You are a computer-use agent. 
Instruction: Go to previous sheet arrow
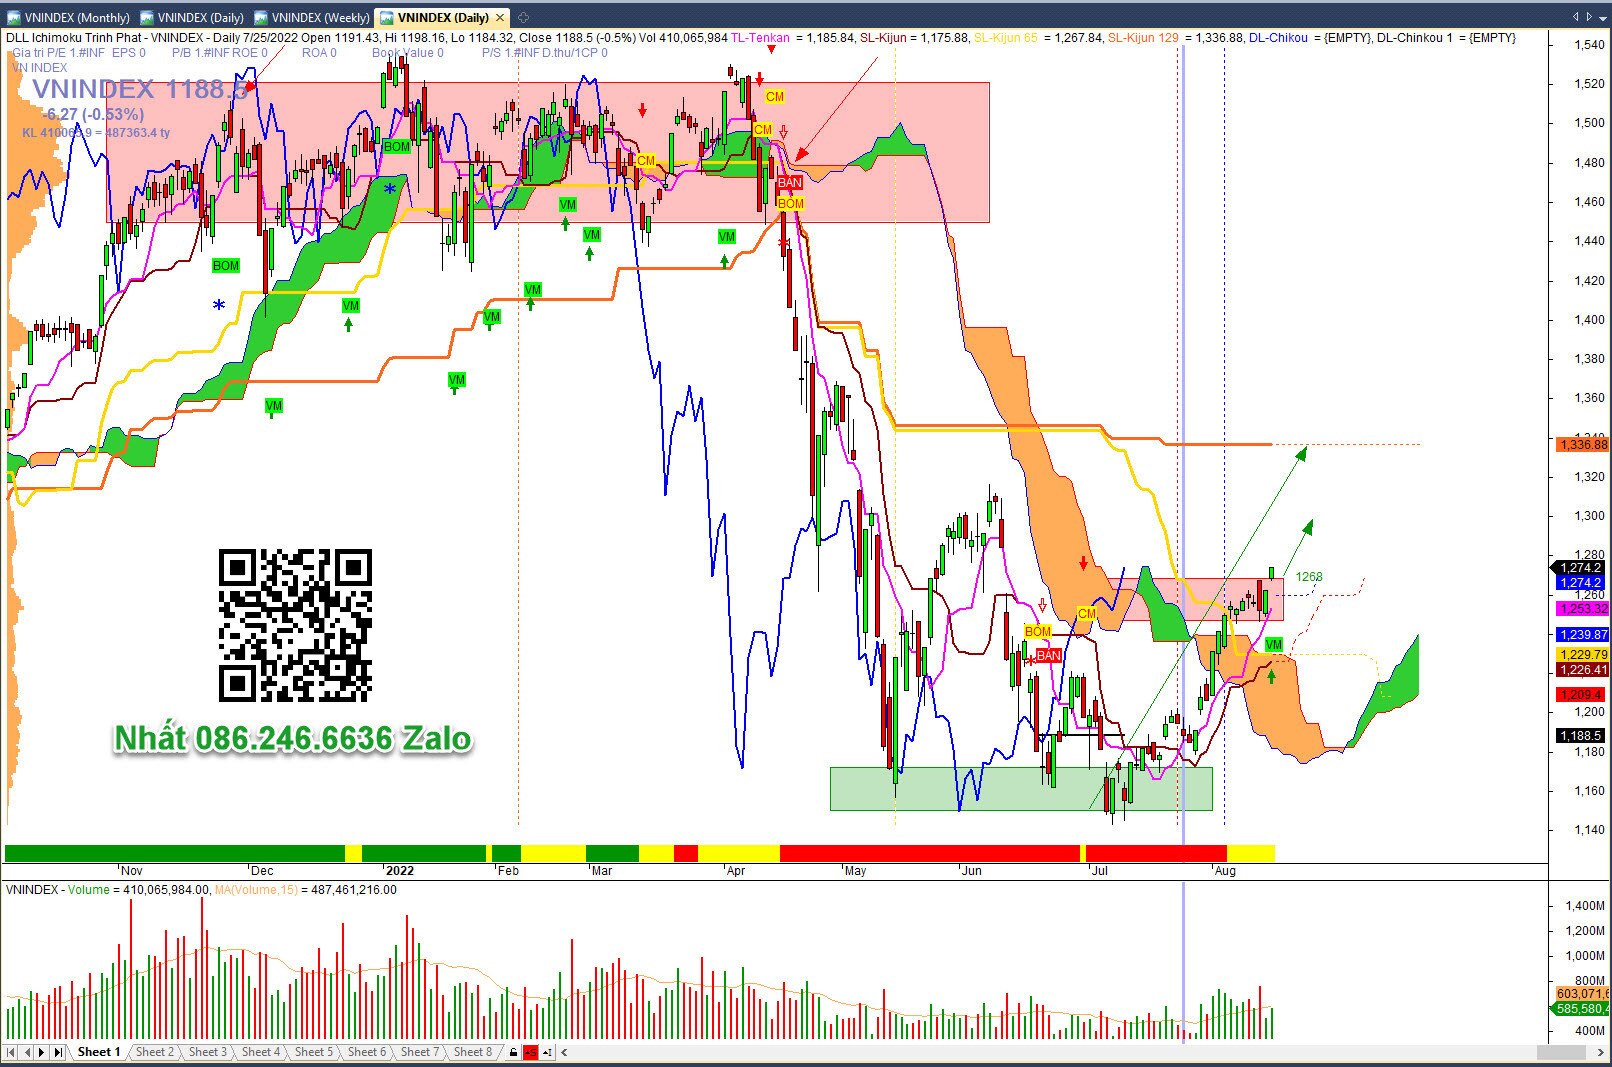[27, 1052]
